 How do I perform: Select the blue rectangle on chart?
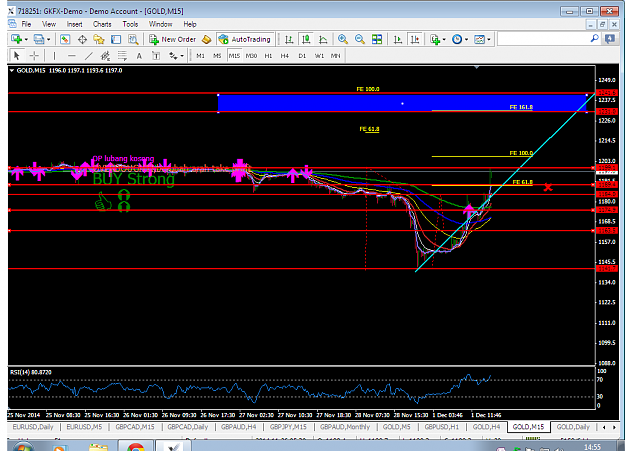pyautogui.click(x=402, y=103)
